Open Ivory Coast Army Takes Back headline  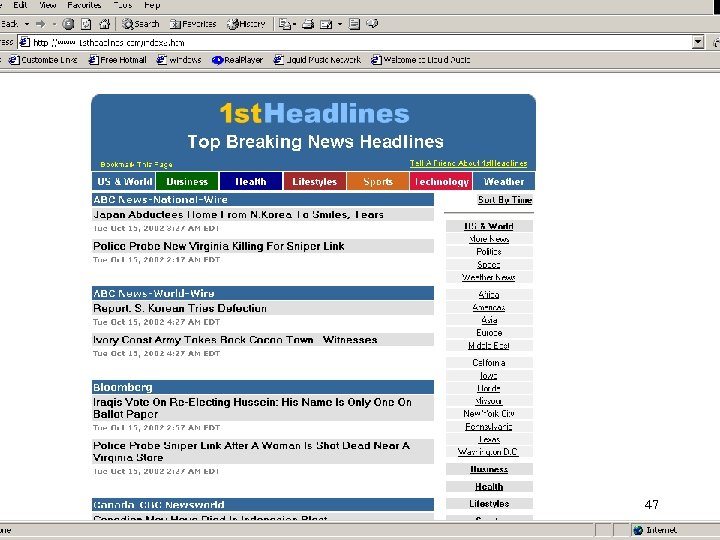pos(235,340)
